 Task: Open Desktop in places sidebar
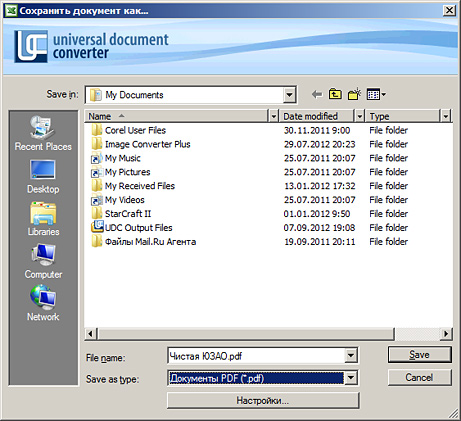43,177
